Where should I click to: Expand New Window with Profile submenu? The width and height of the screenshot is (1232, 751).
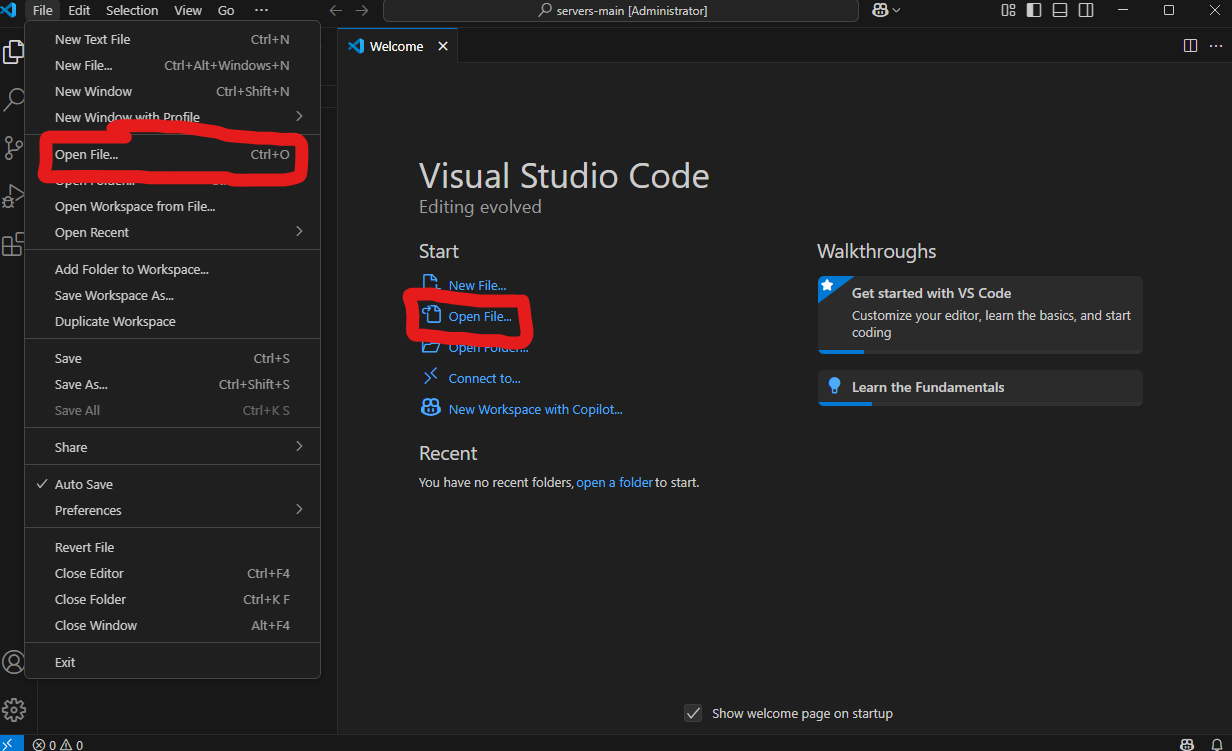click(172, 117)
